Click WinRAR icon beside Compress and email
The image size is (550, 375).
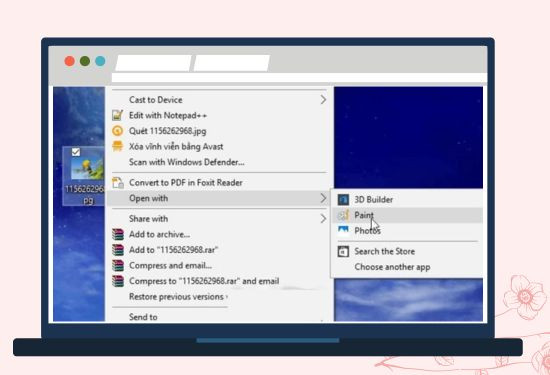118,265
